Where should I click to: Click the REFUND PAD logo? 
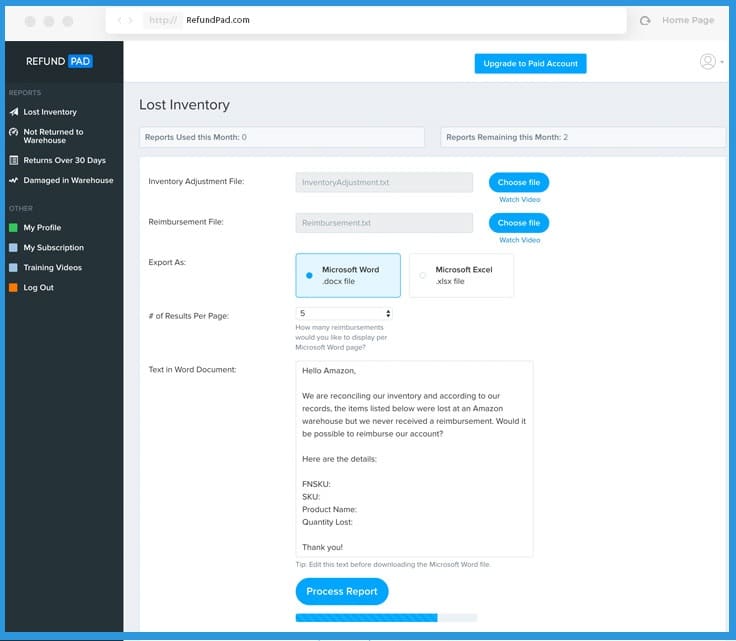tap(59, 61)
